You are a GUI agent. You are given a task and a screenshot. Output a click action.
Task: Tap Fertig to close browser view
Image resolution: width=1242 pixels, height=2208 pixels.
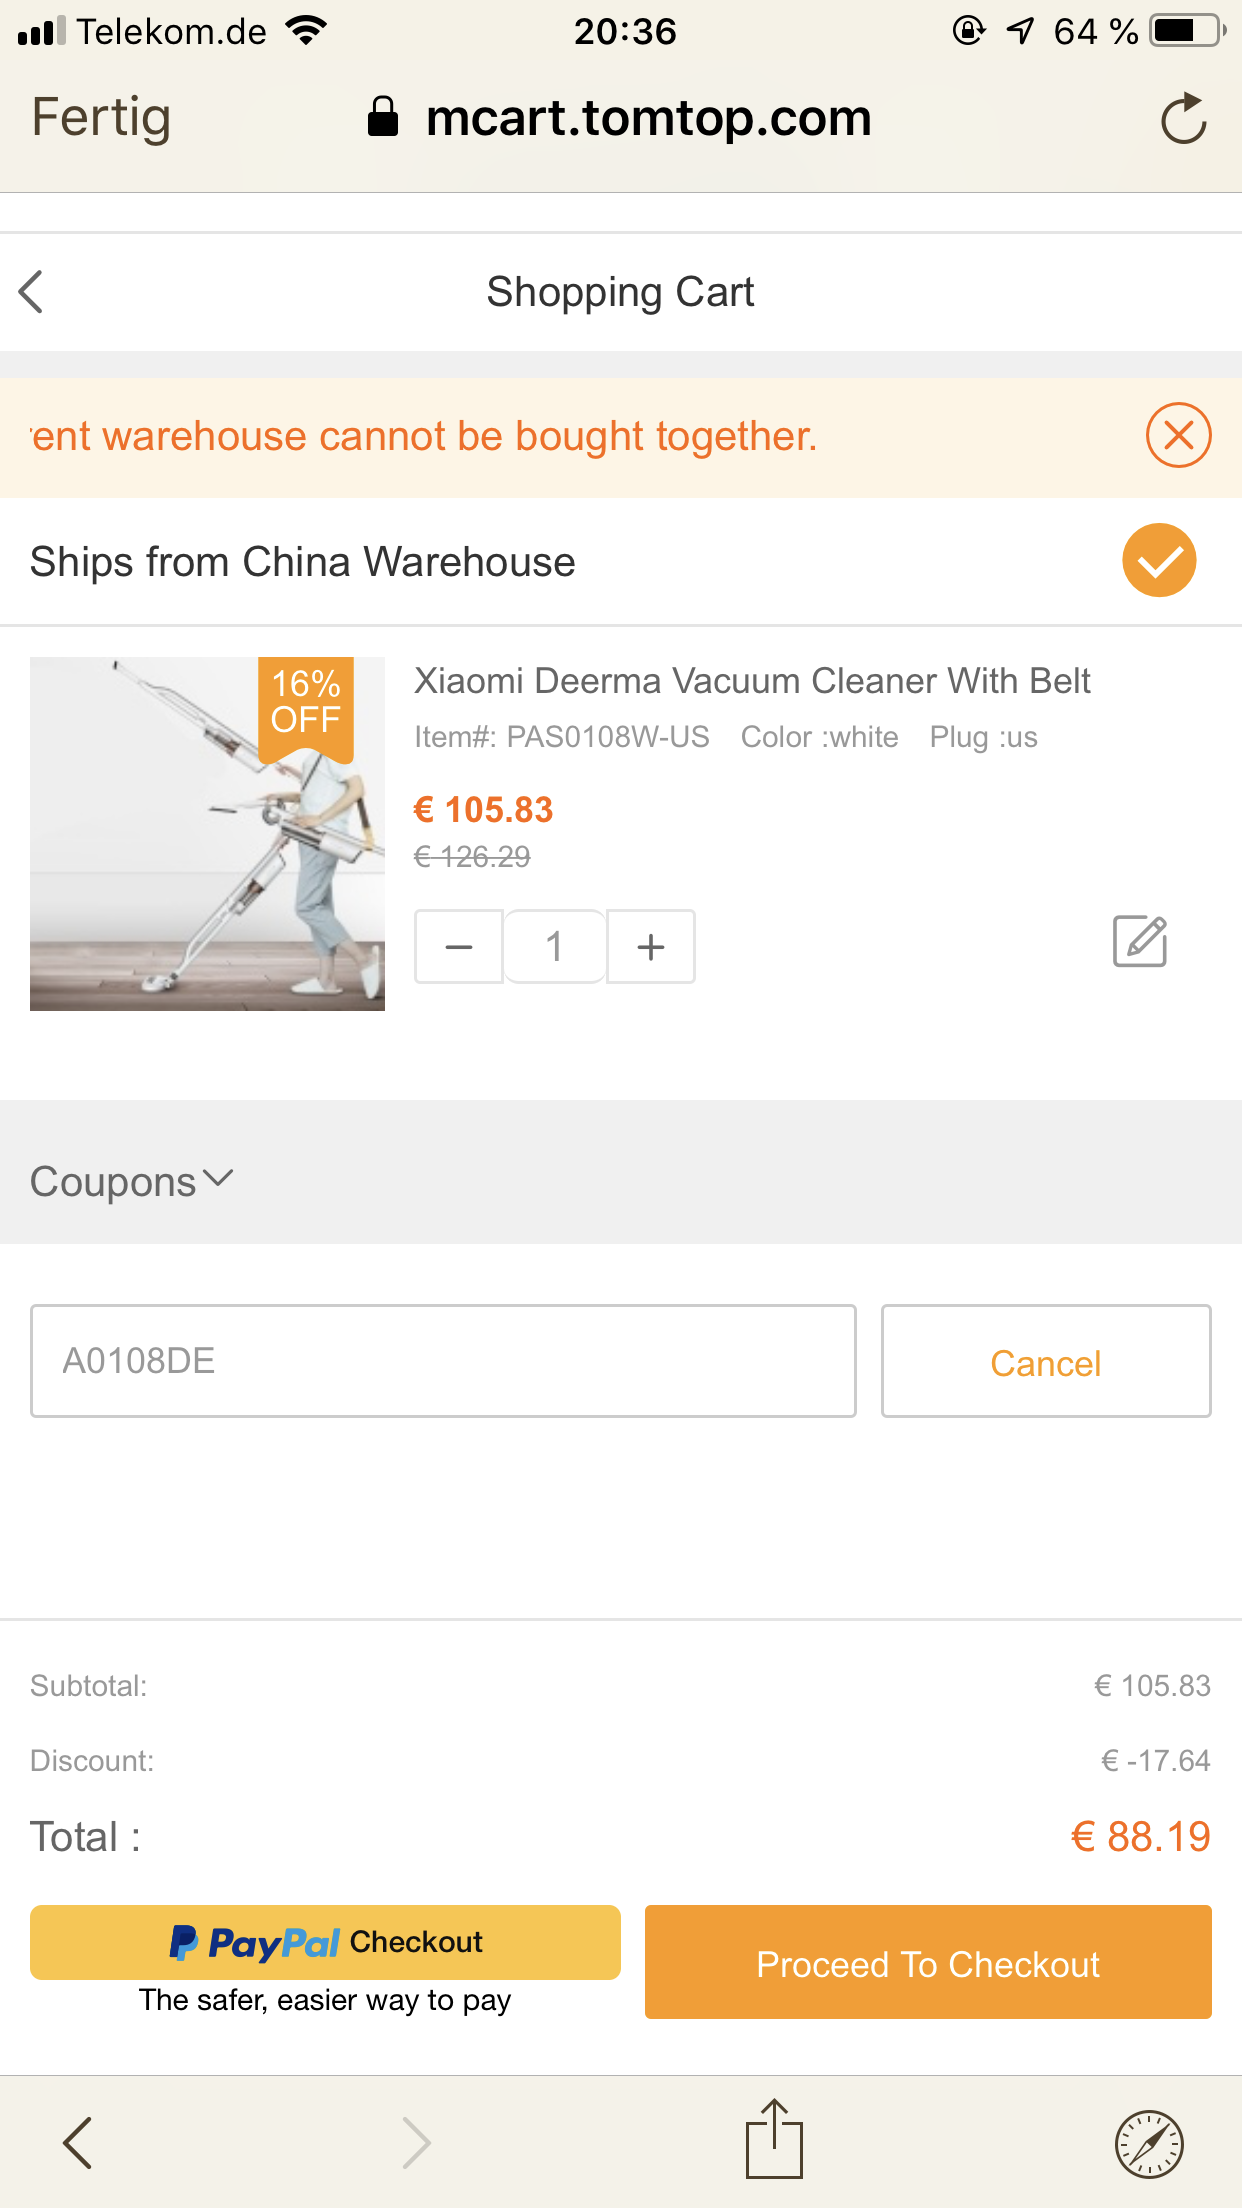pos(101,117)
